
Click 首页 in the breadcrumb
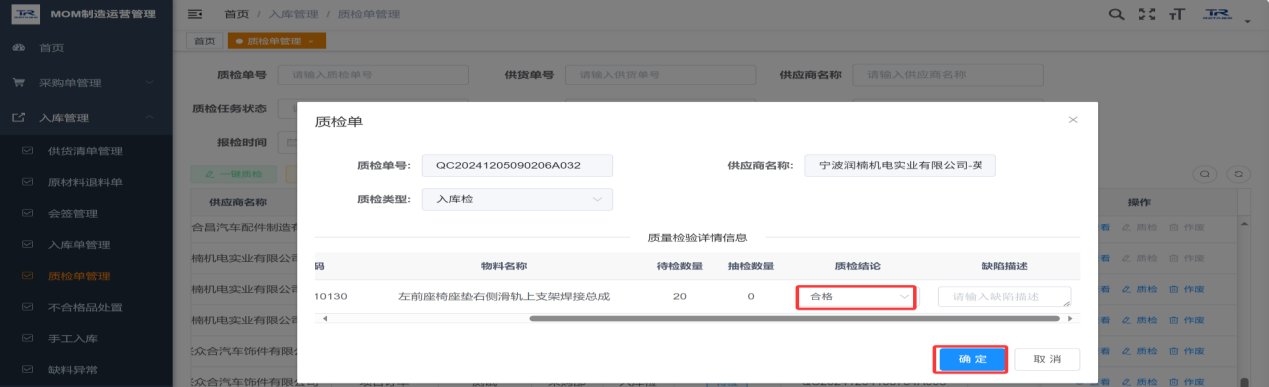237,14
